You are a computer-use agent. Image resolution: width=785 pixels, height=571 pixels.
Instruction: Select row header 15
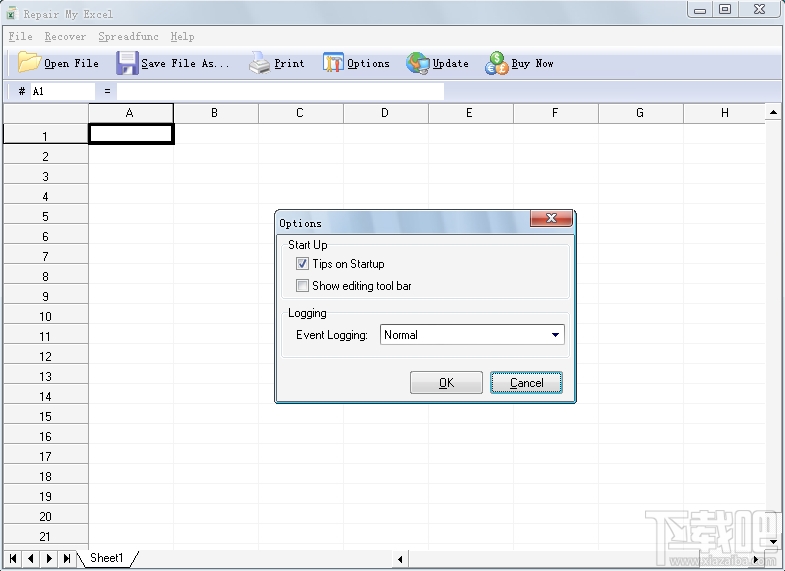pos(46,414)
